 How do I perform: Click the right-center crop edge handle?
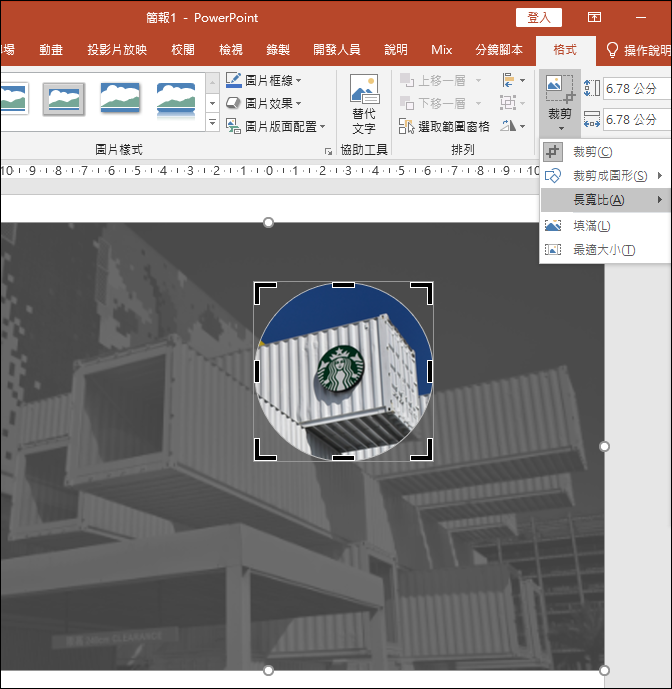coord(430,371)
